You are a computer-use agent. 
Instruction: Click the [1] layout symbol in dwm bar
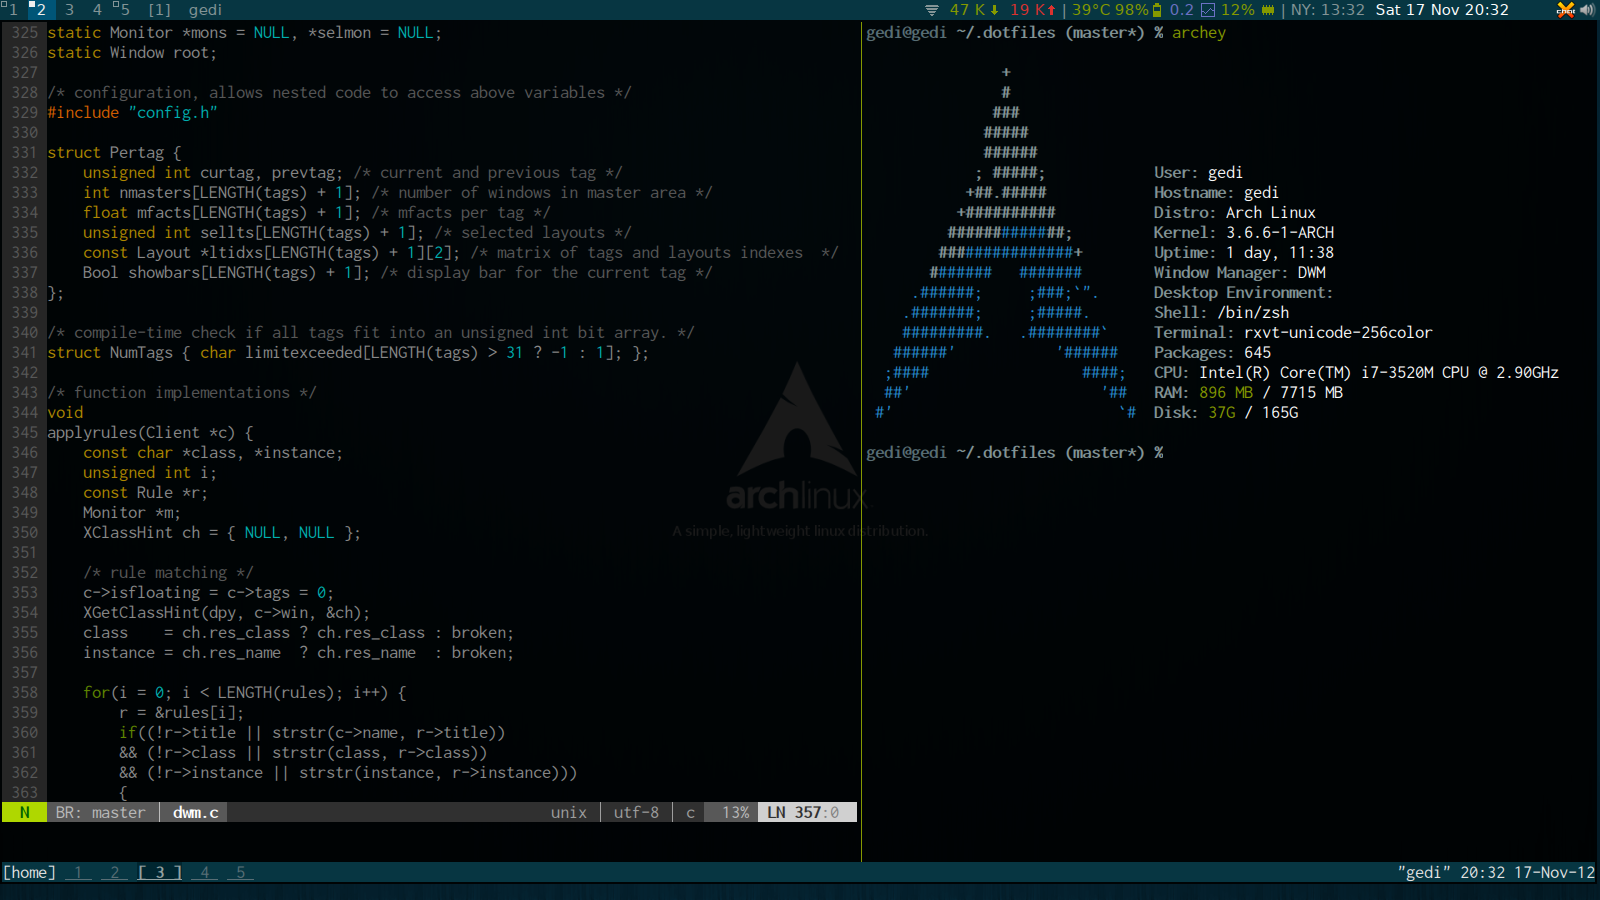click(x=160, y=10)
